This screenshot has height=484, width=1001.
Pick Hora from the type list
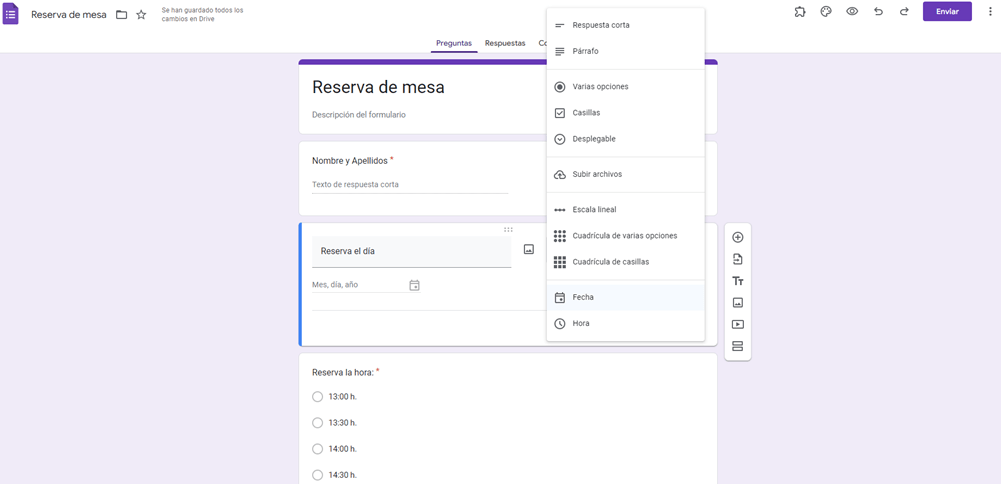pyautogui.click(x=581, y=324)
